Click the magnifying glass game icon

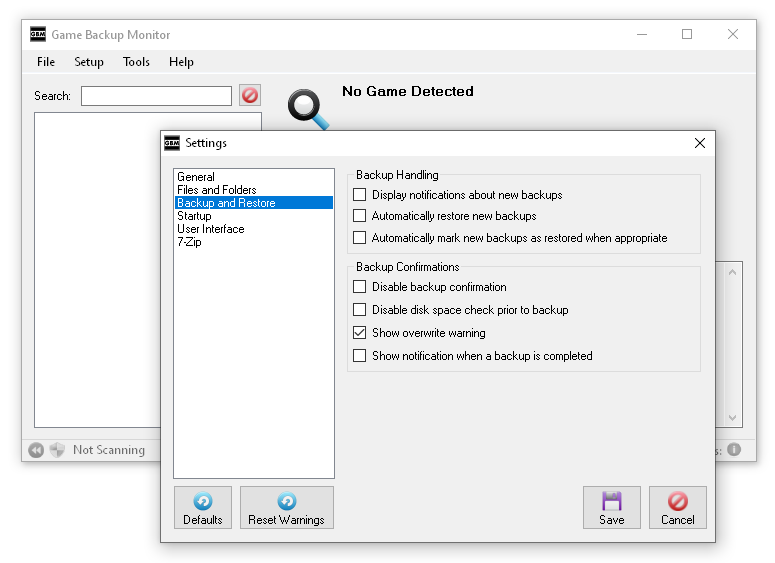[308, 109]
